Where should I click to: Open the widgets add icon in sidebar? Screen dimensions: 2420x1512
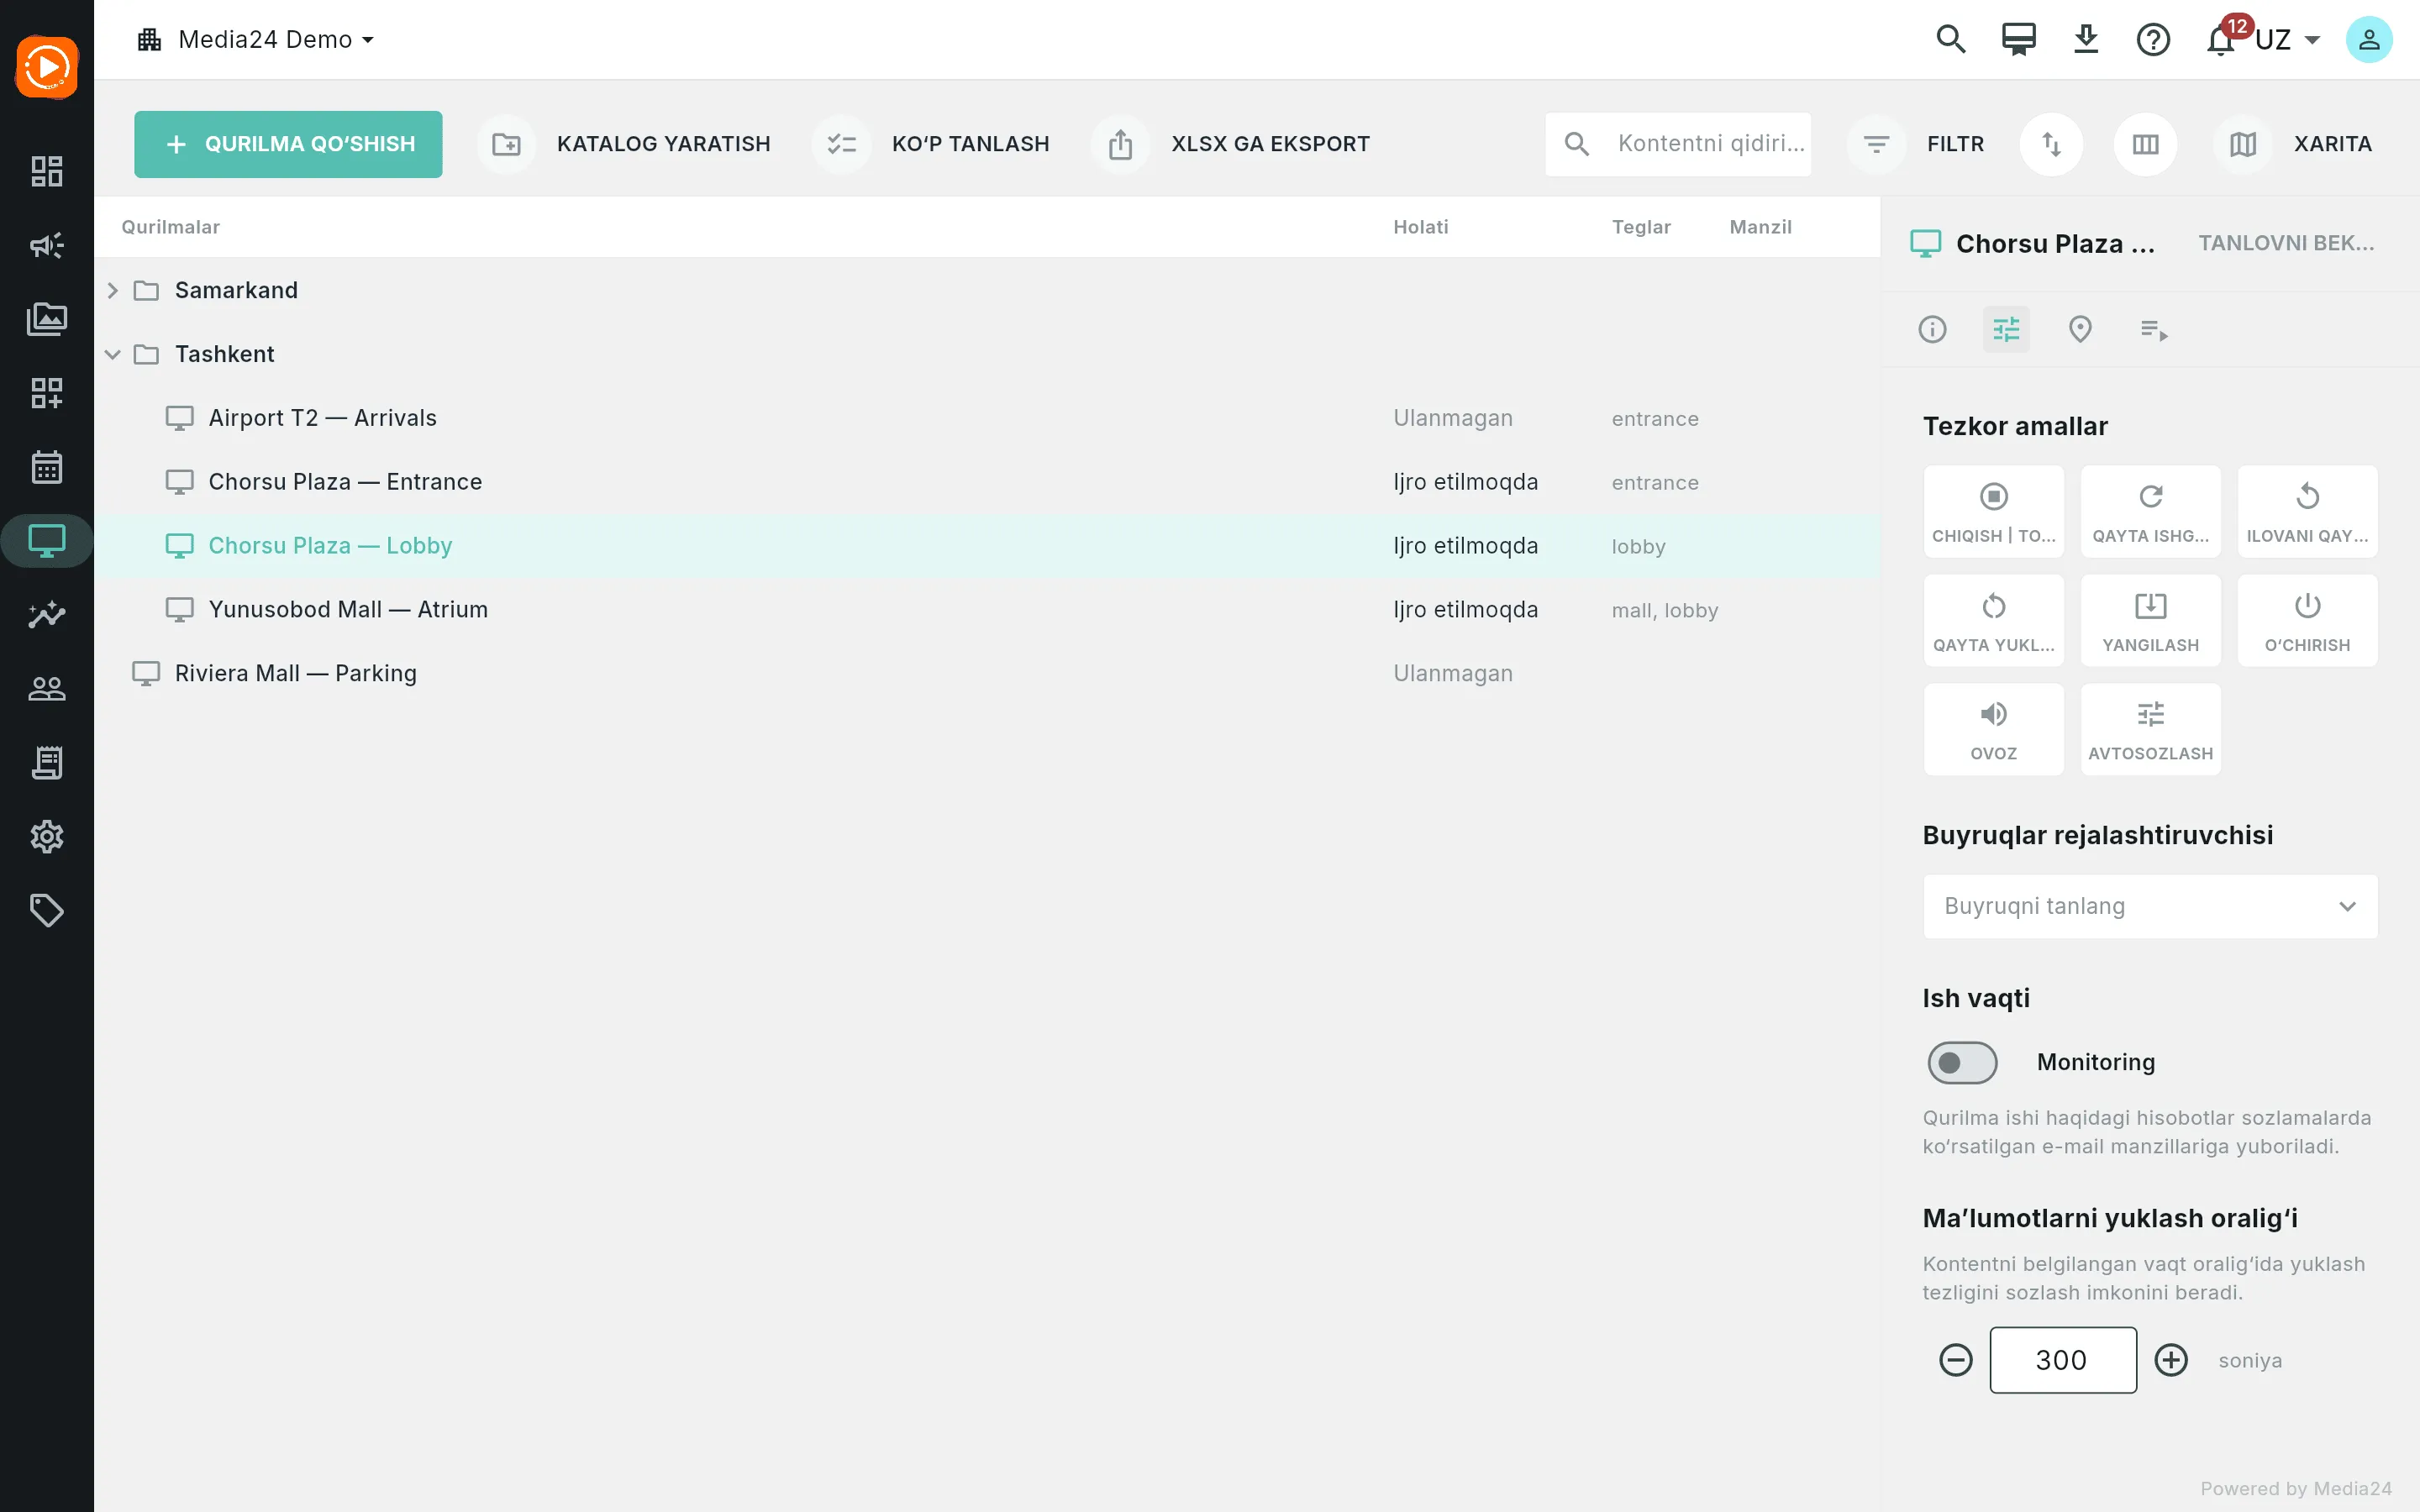pos(47,393)
